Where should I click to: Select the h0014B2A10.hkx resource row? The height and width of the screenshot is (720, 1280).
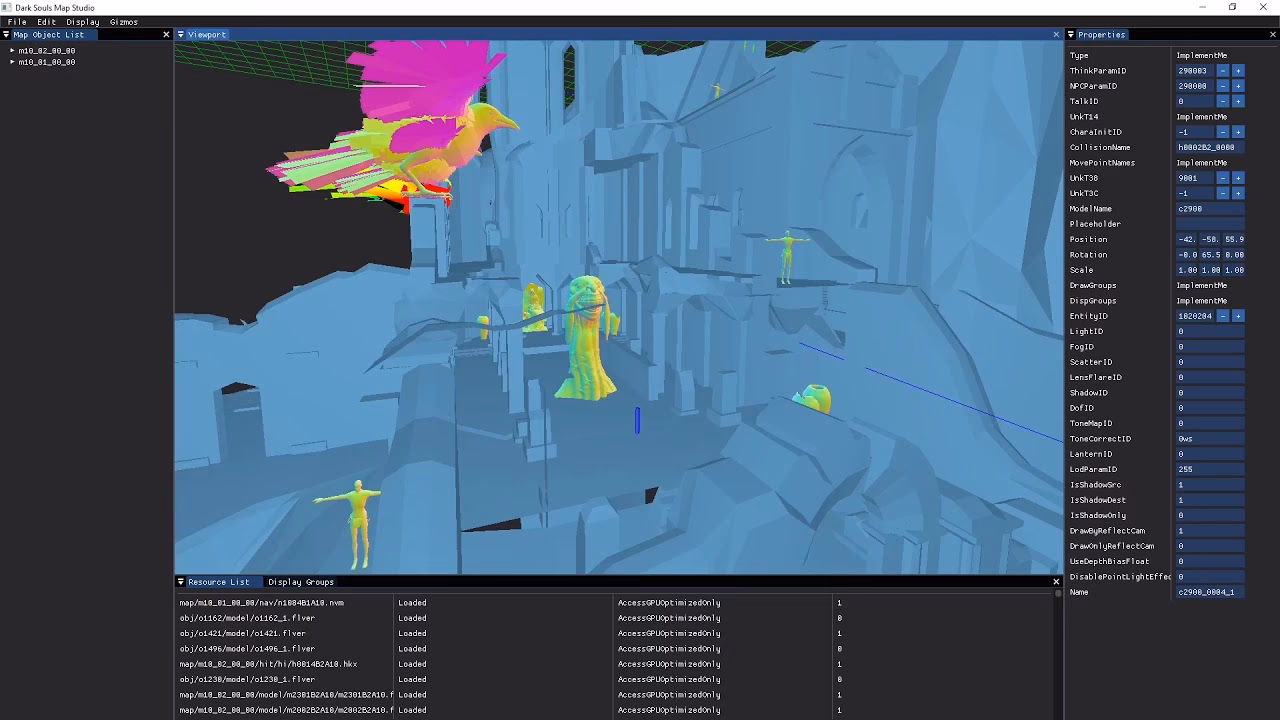click(x=614, y=664)
